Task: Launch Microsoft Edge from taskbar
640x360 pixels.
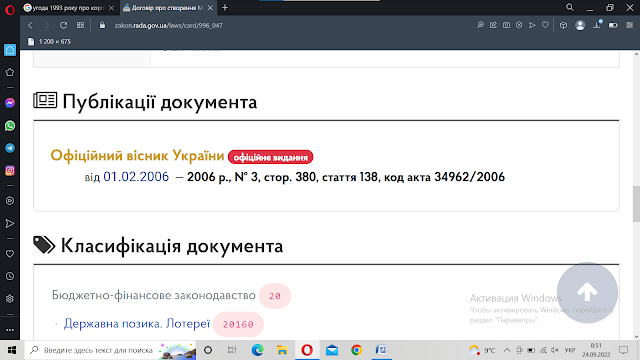Action: pos(257,350)
